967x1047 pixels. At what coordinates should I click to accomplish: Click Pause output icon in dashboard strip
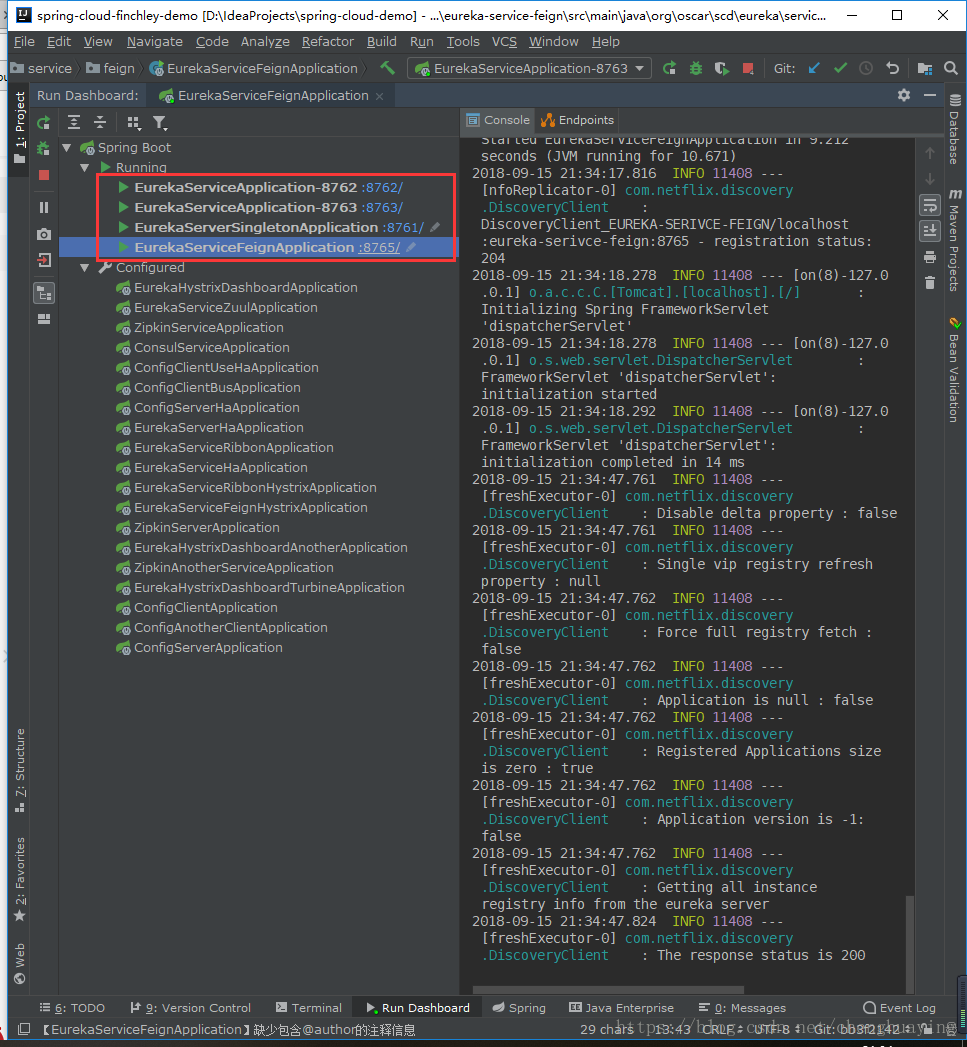44,208
